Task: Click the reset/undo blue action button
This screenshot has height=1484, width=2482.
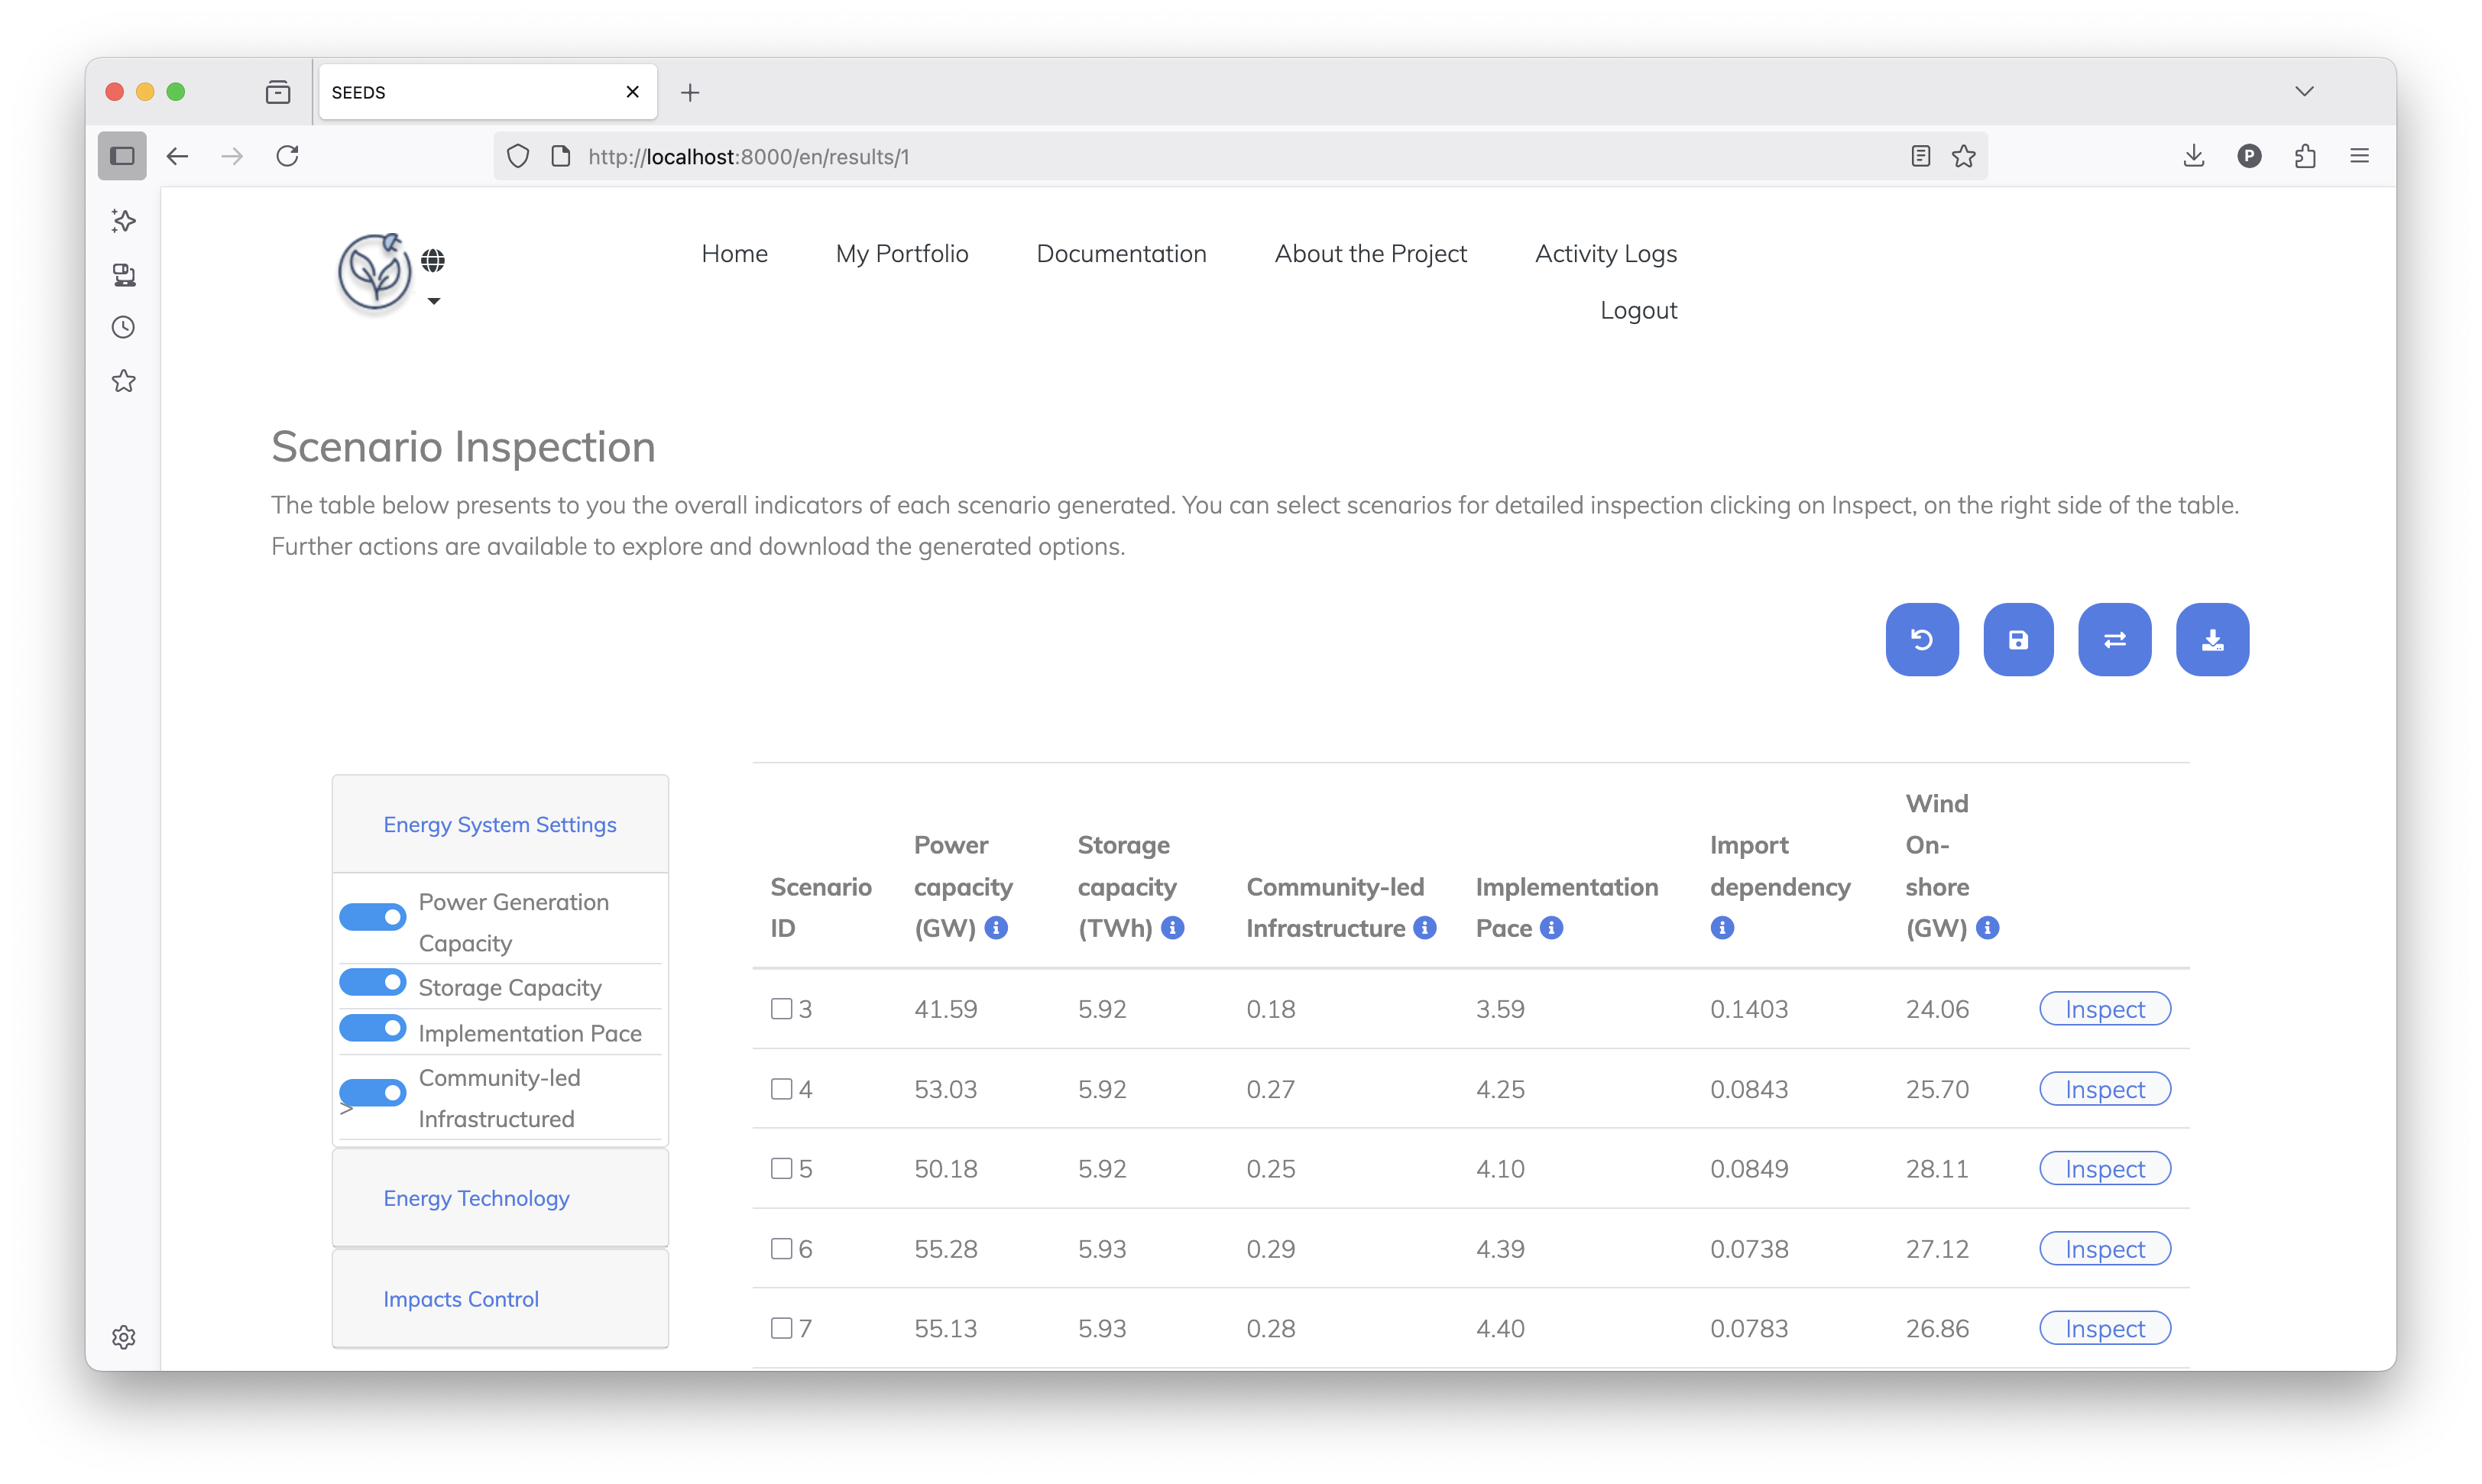Action: (x=1921, y=639)
